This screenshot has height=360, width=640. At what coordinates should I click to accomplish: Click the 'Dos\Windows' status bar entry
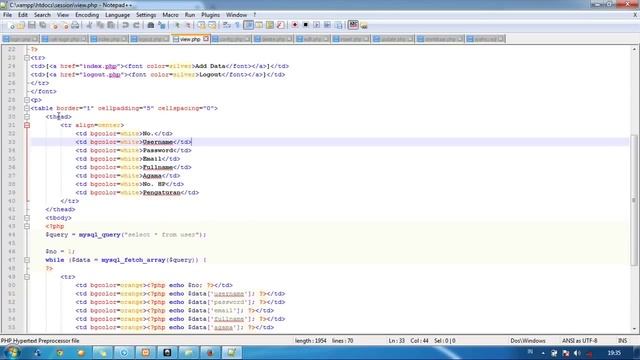pos(528,340)
